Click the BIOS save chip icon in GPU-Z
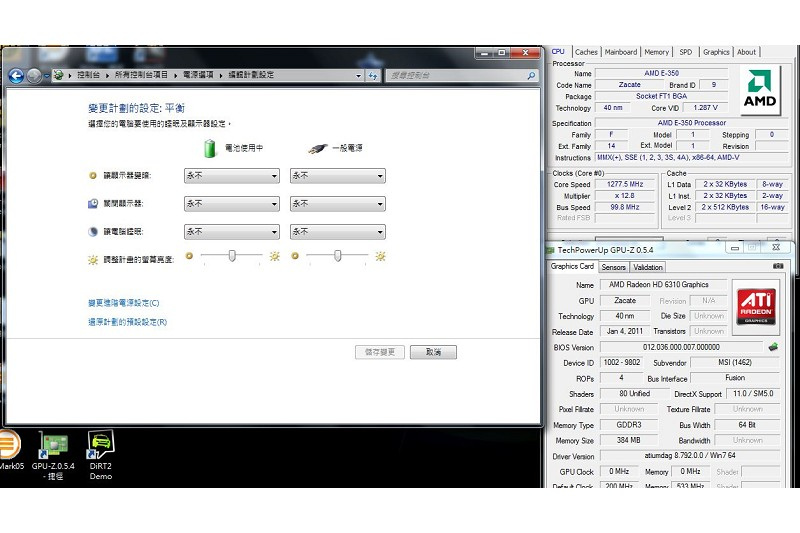Screen dimensions: 800x533 click(x=773, y=347)
